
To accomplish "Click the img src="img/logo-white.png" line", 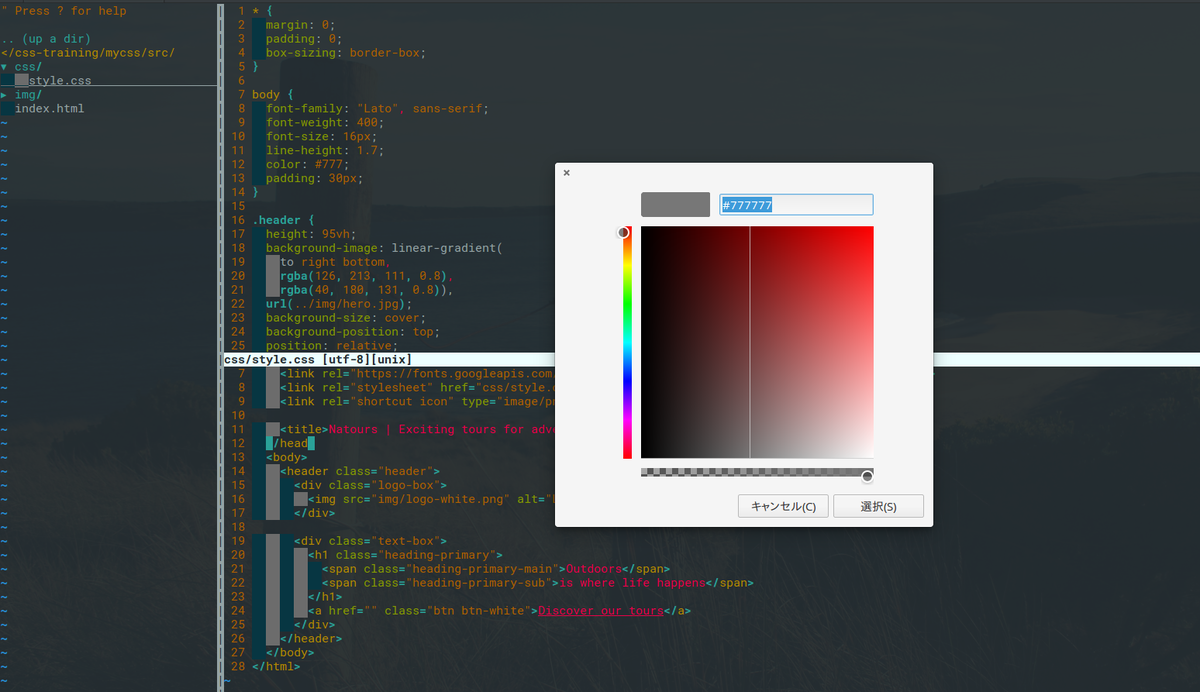I will tap(431, 501).
